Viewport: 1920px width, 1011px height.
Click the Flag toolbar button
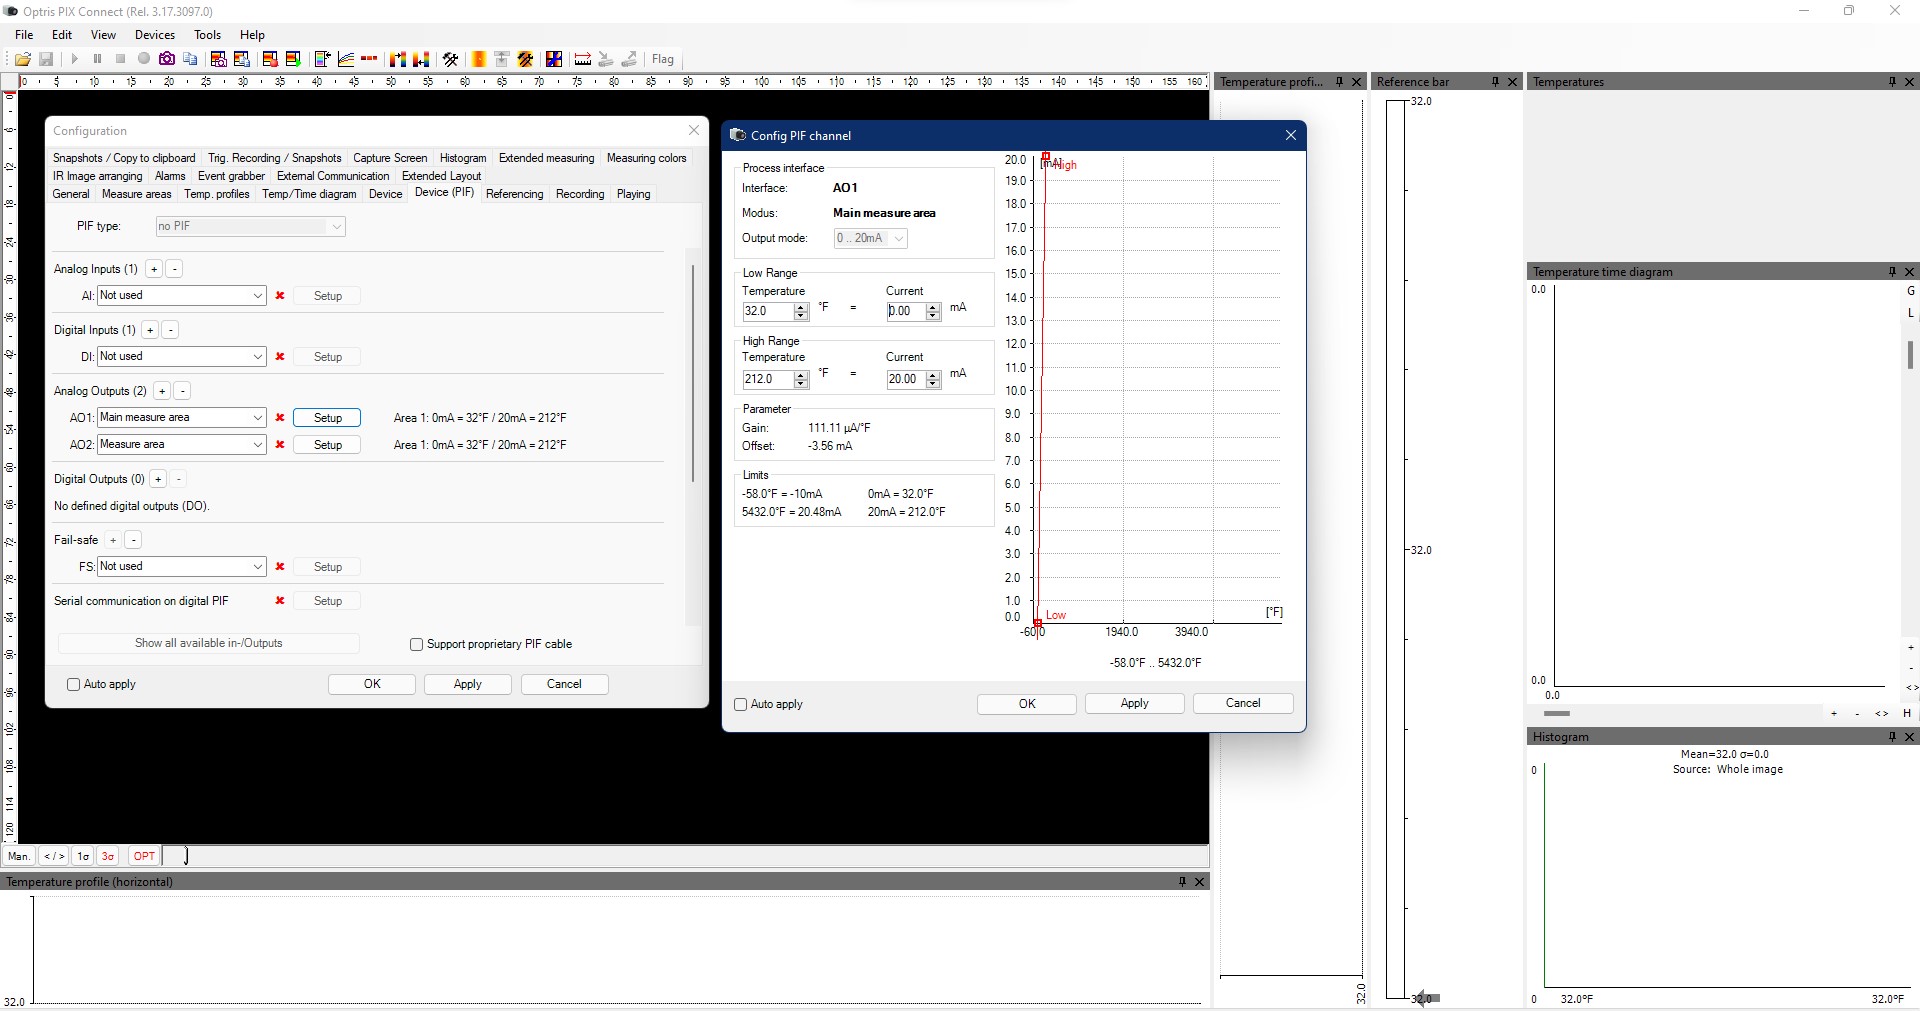pyautogui.click(x=663, y=59)
